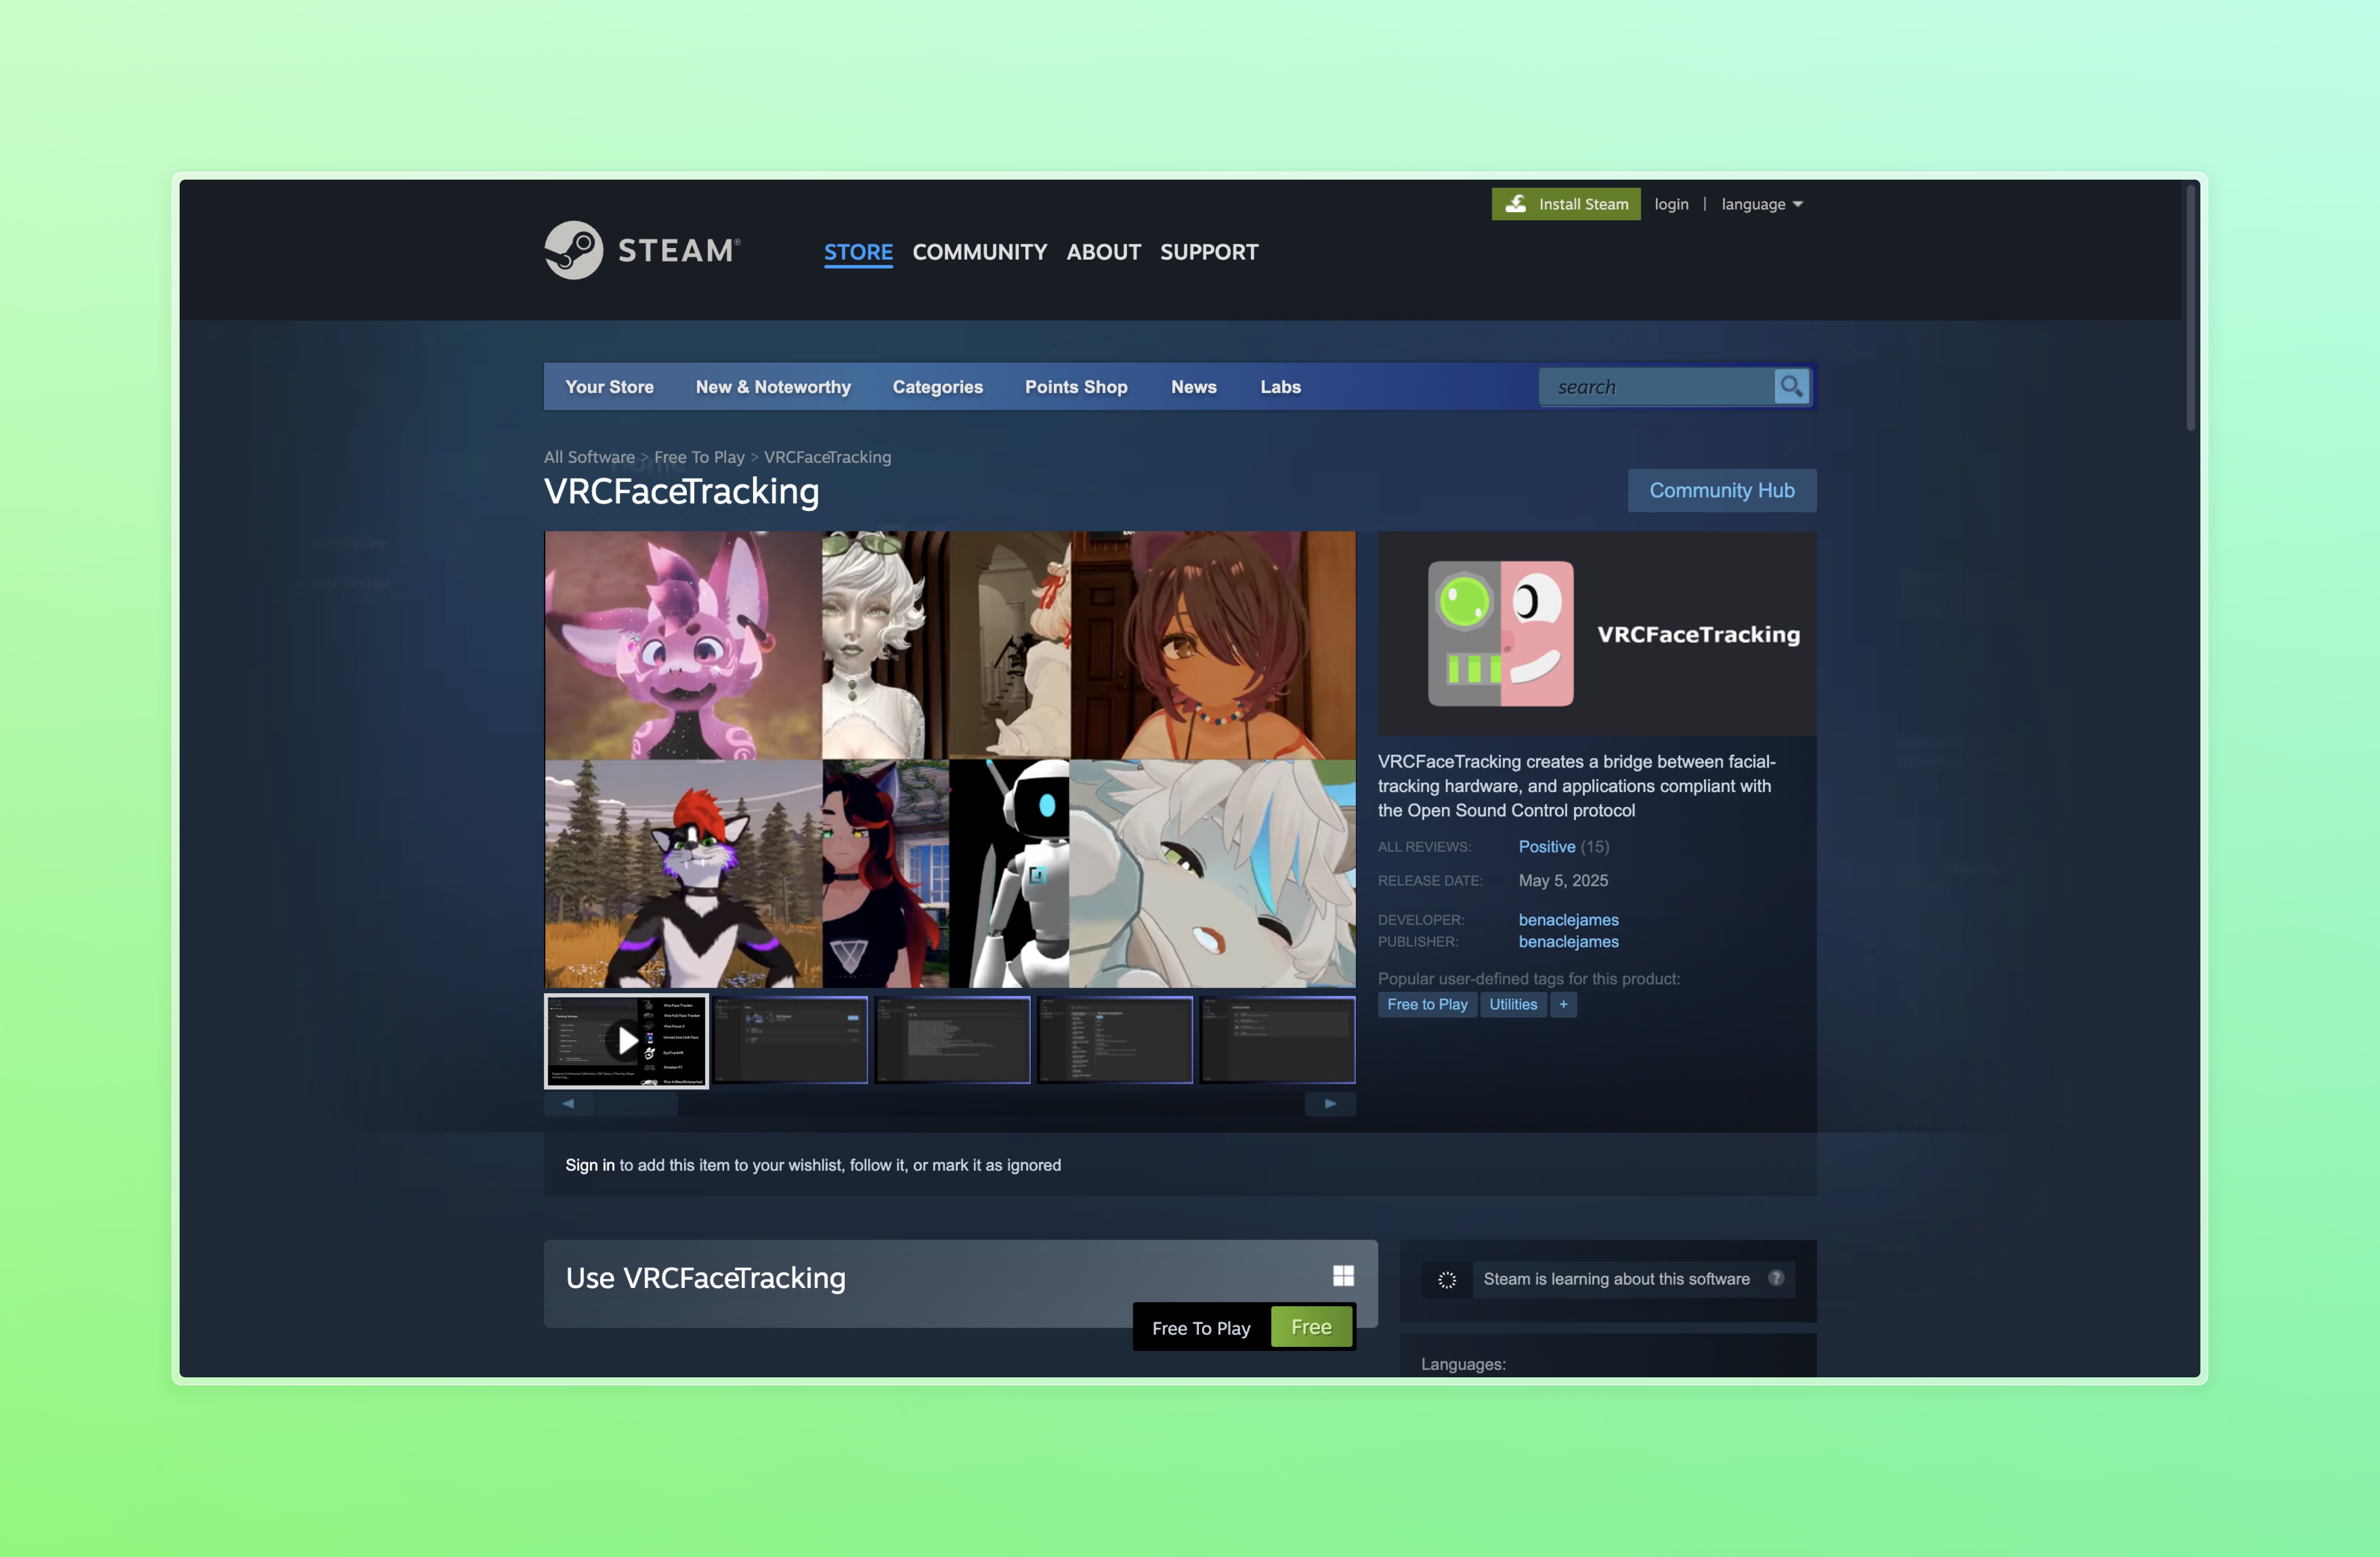Screen dimensions: 2380x1557
Task: Click the question mark help icon
Action: [1776, 1278]
